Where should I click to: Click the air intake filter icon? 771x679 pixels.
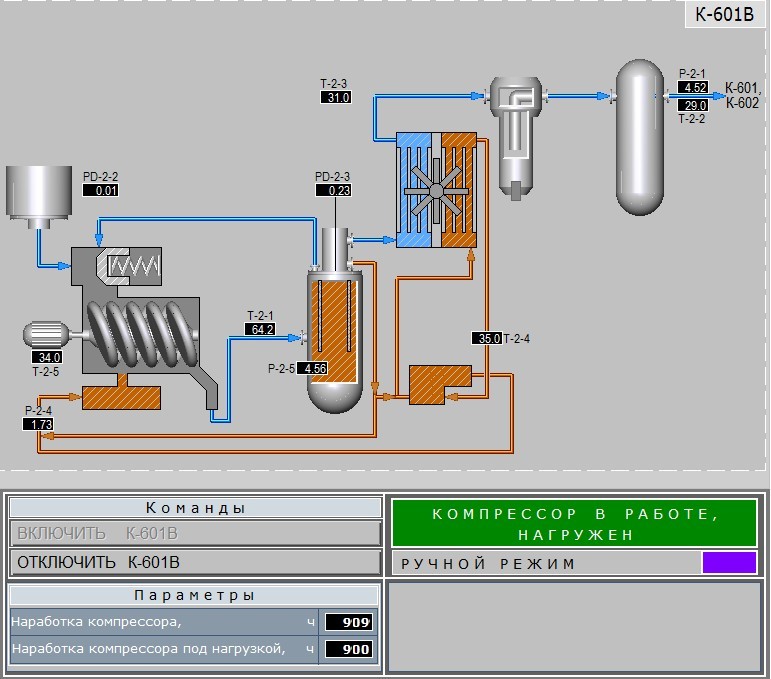39,197
